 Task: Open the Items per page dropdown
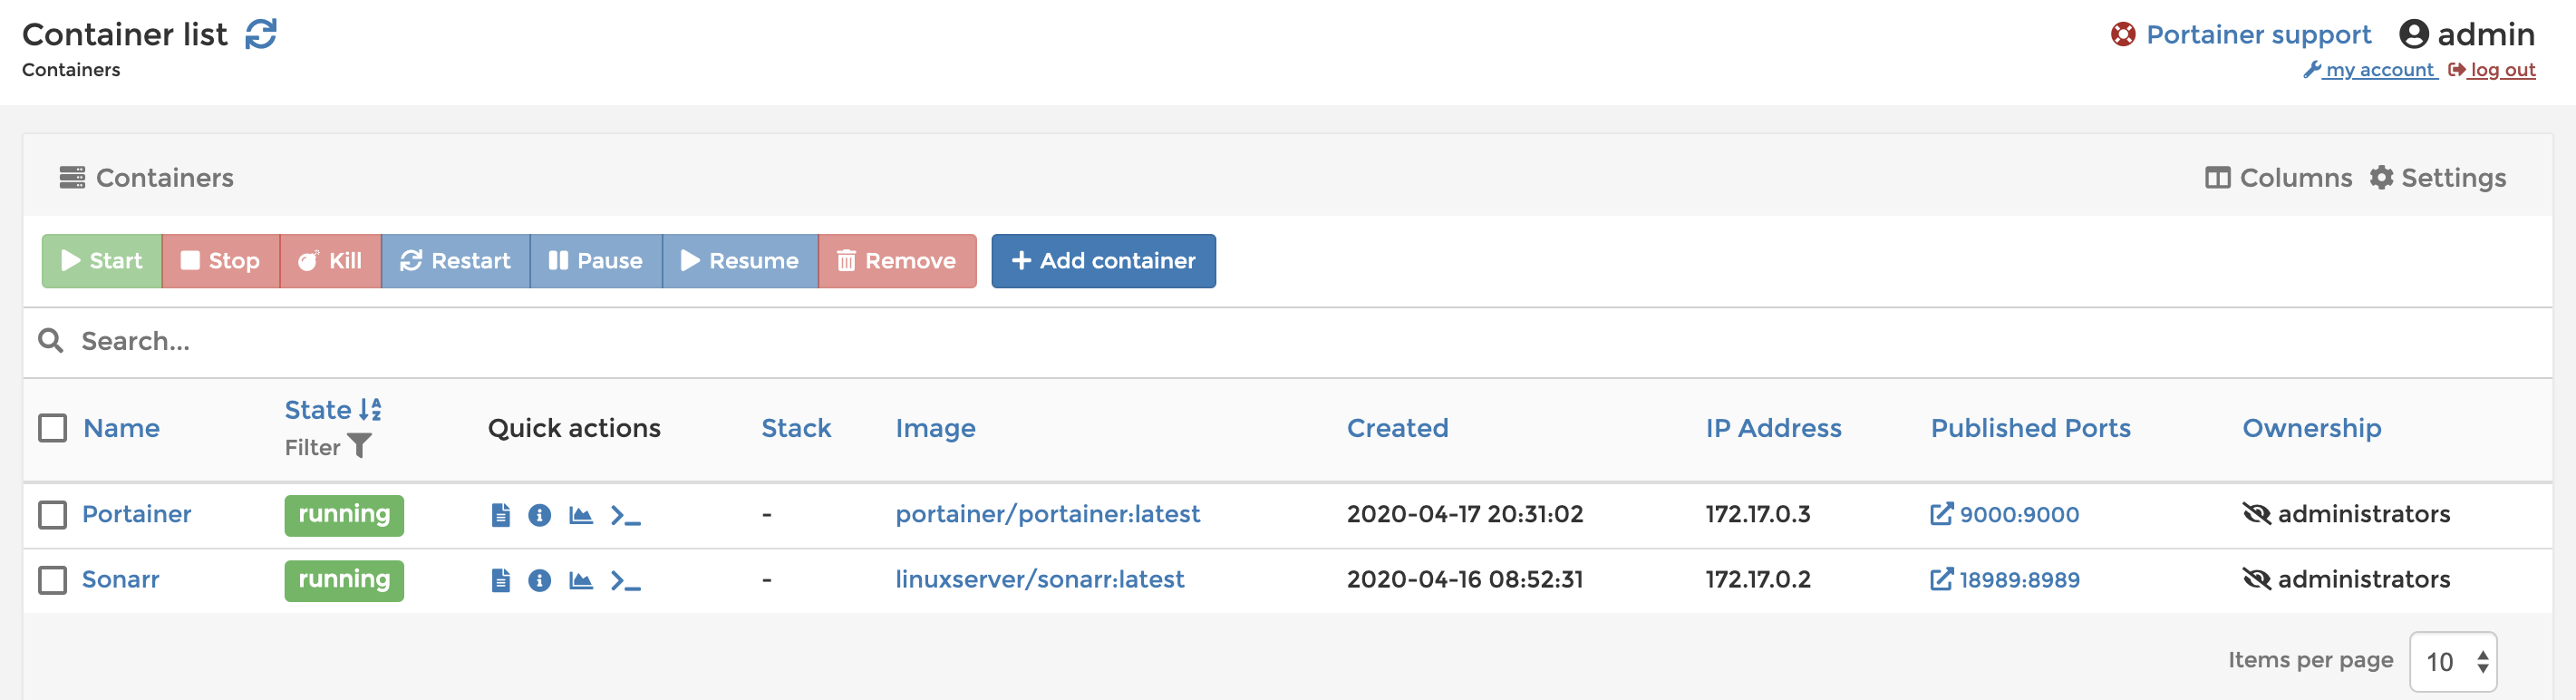click(2452, 661)
